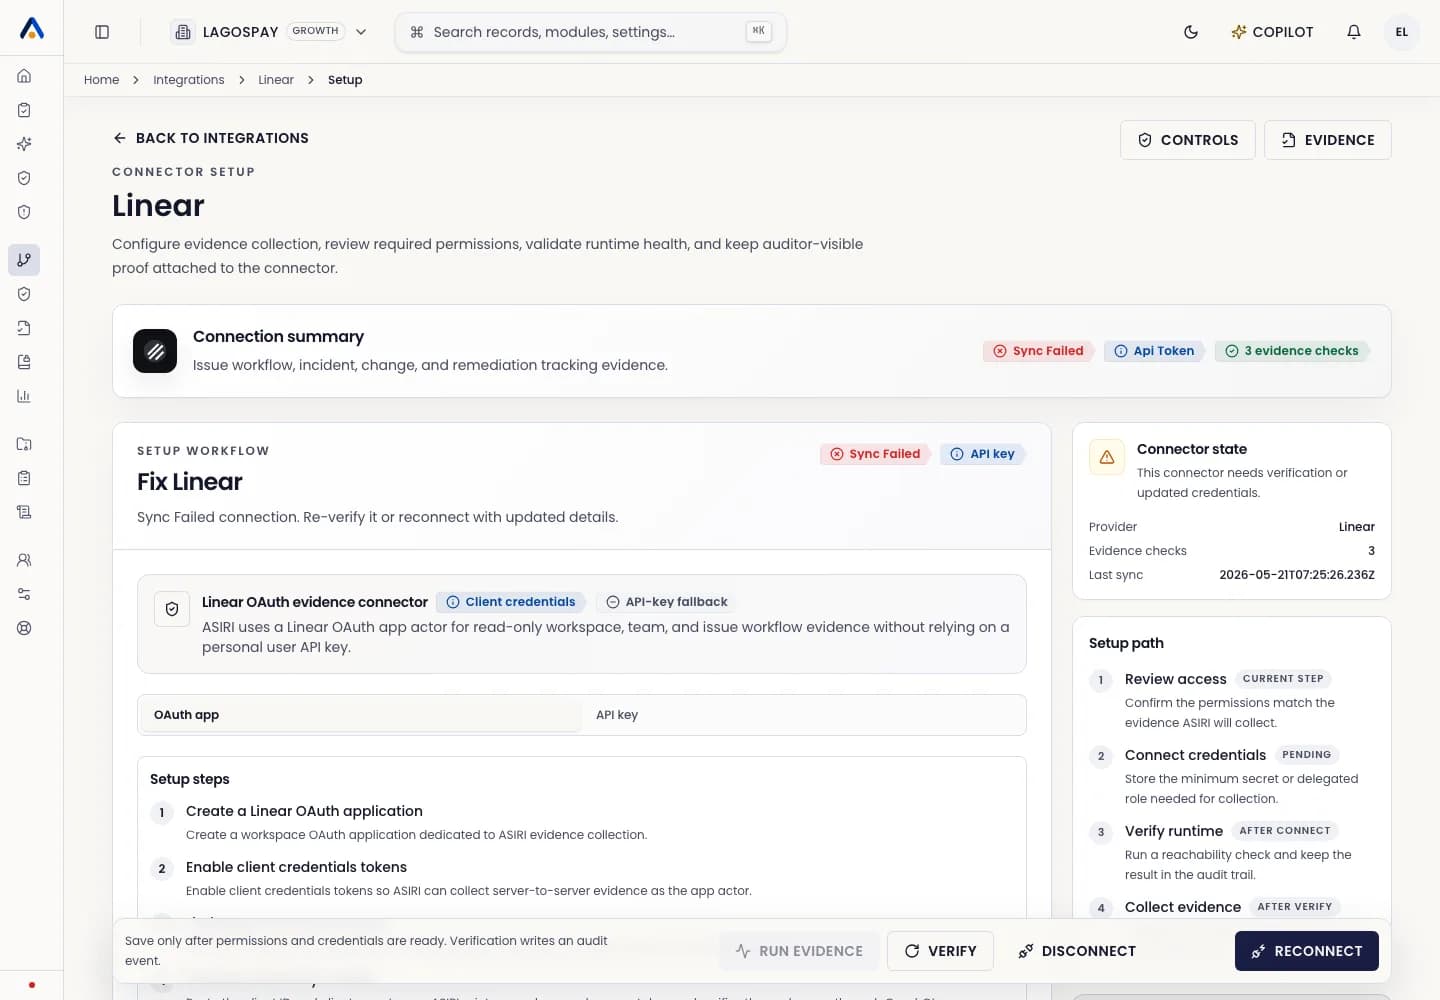Open the locked-book sidebar icon

24,362
